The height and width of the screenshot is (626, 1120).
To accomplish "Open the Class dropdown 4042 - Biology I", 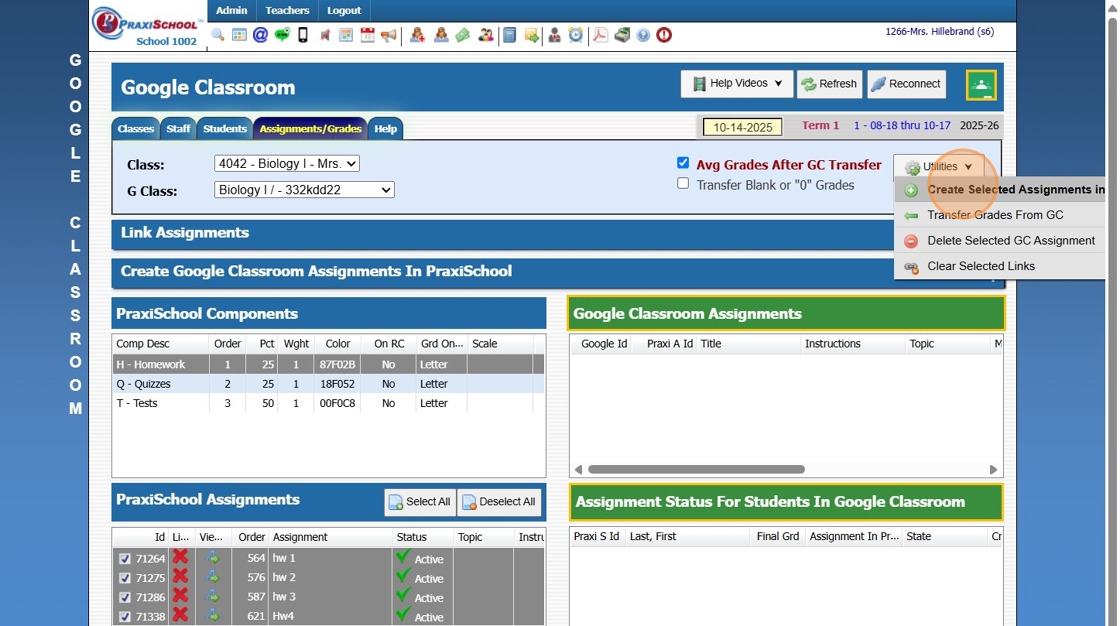I will tap(286, 164).
